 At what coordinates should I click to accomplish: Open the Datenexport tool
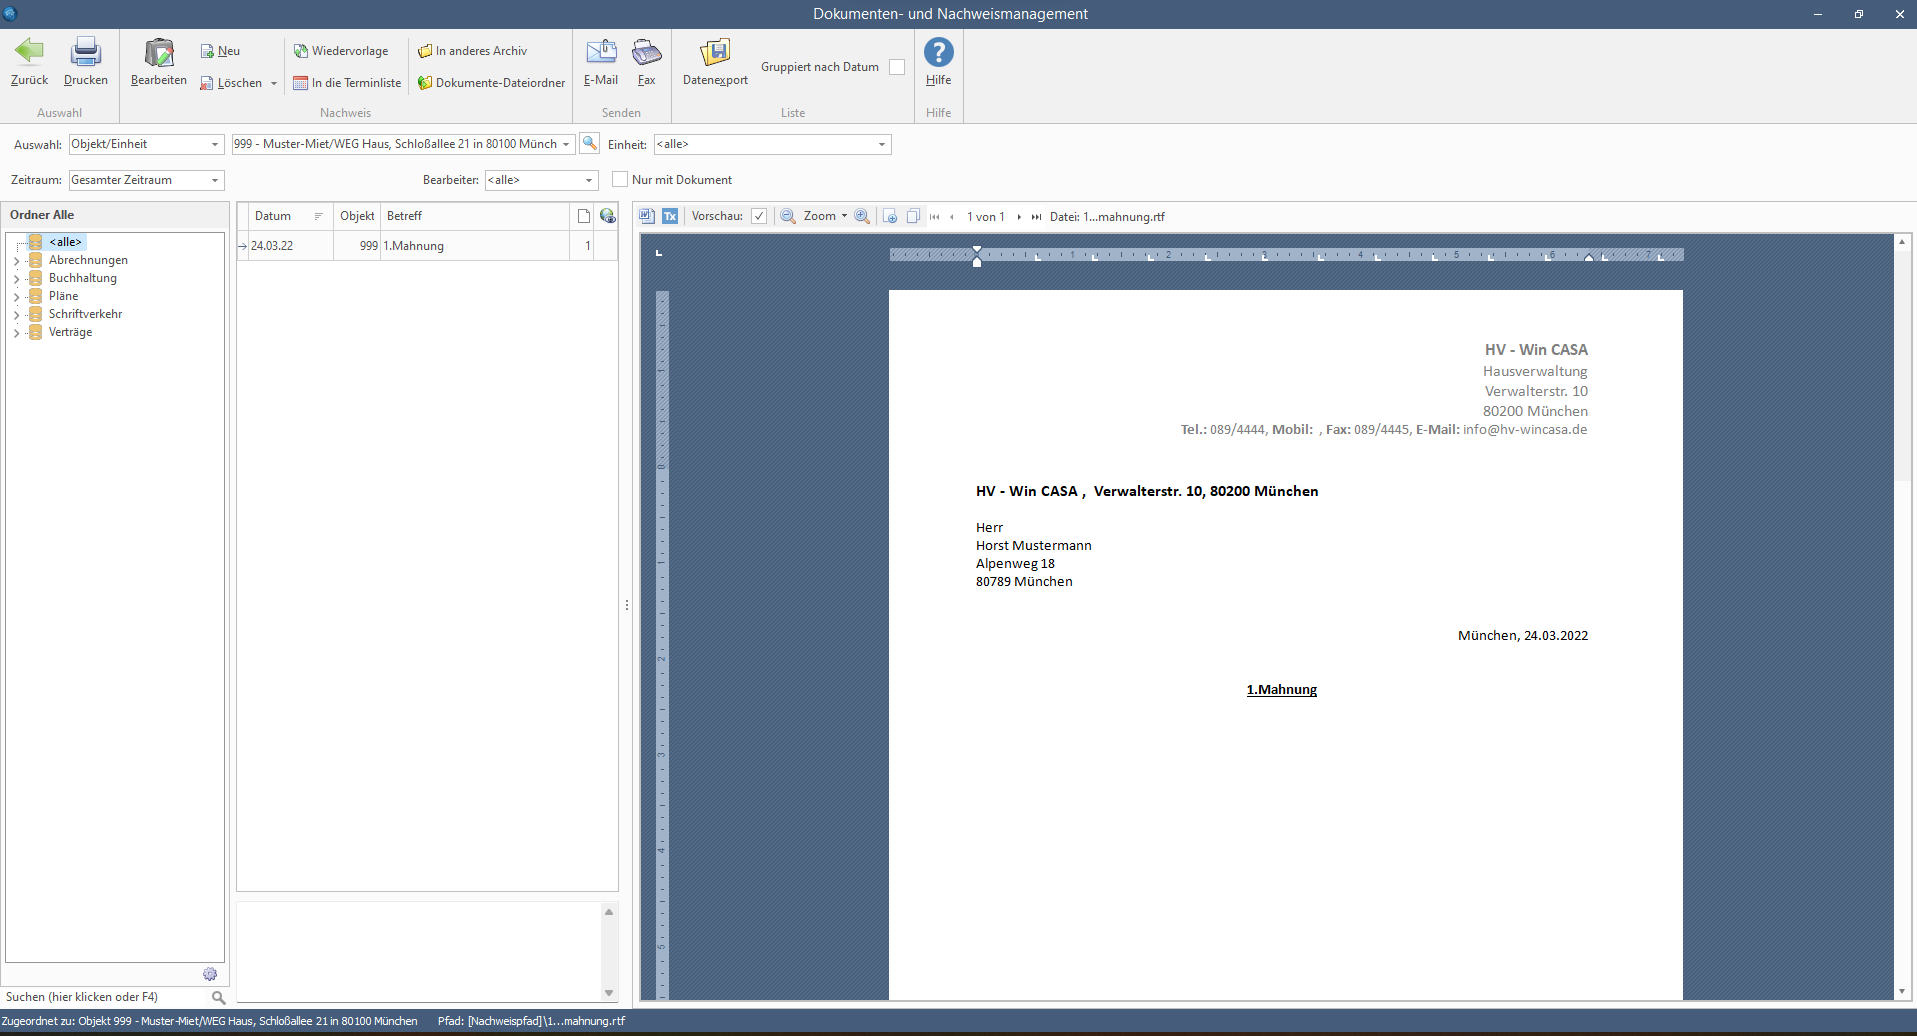[x=715, y=52]
